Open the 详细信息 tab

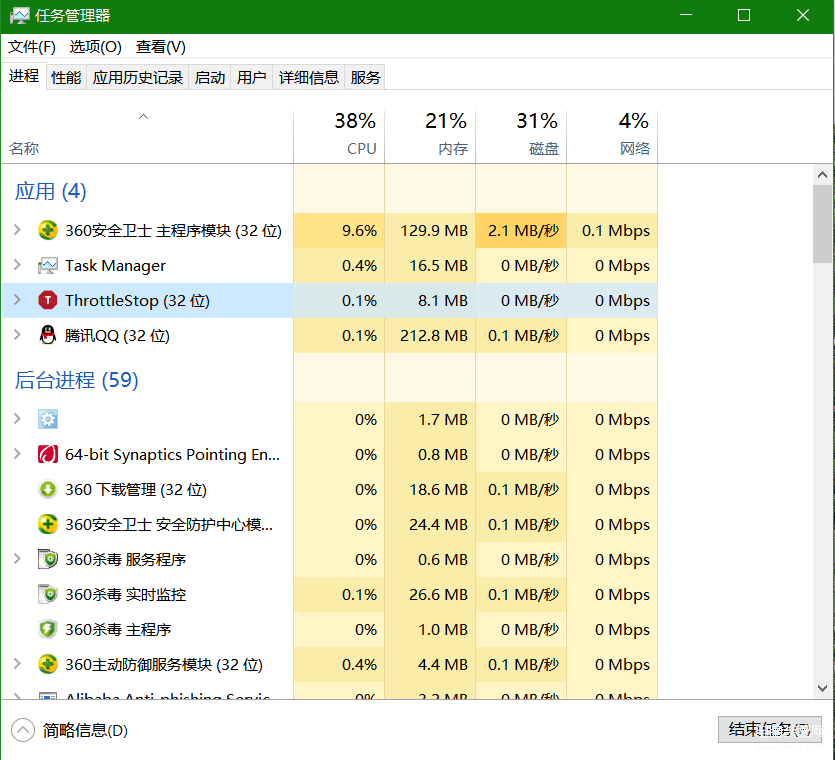tap(309, 78)
